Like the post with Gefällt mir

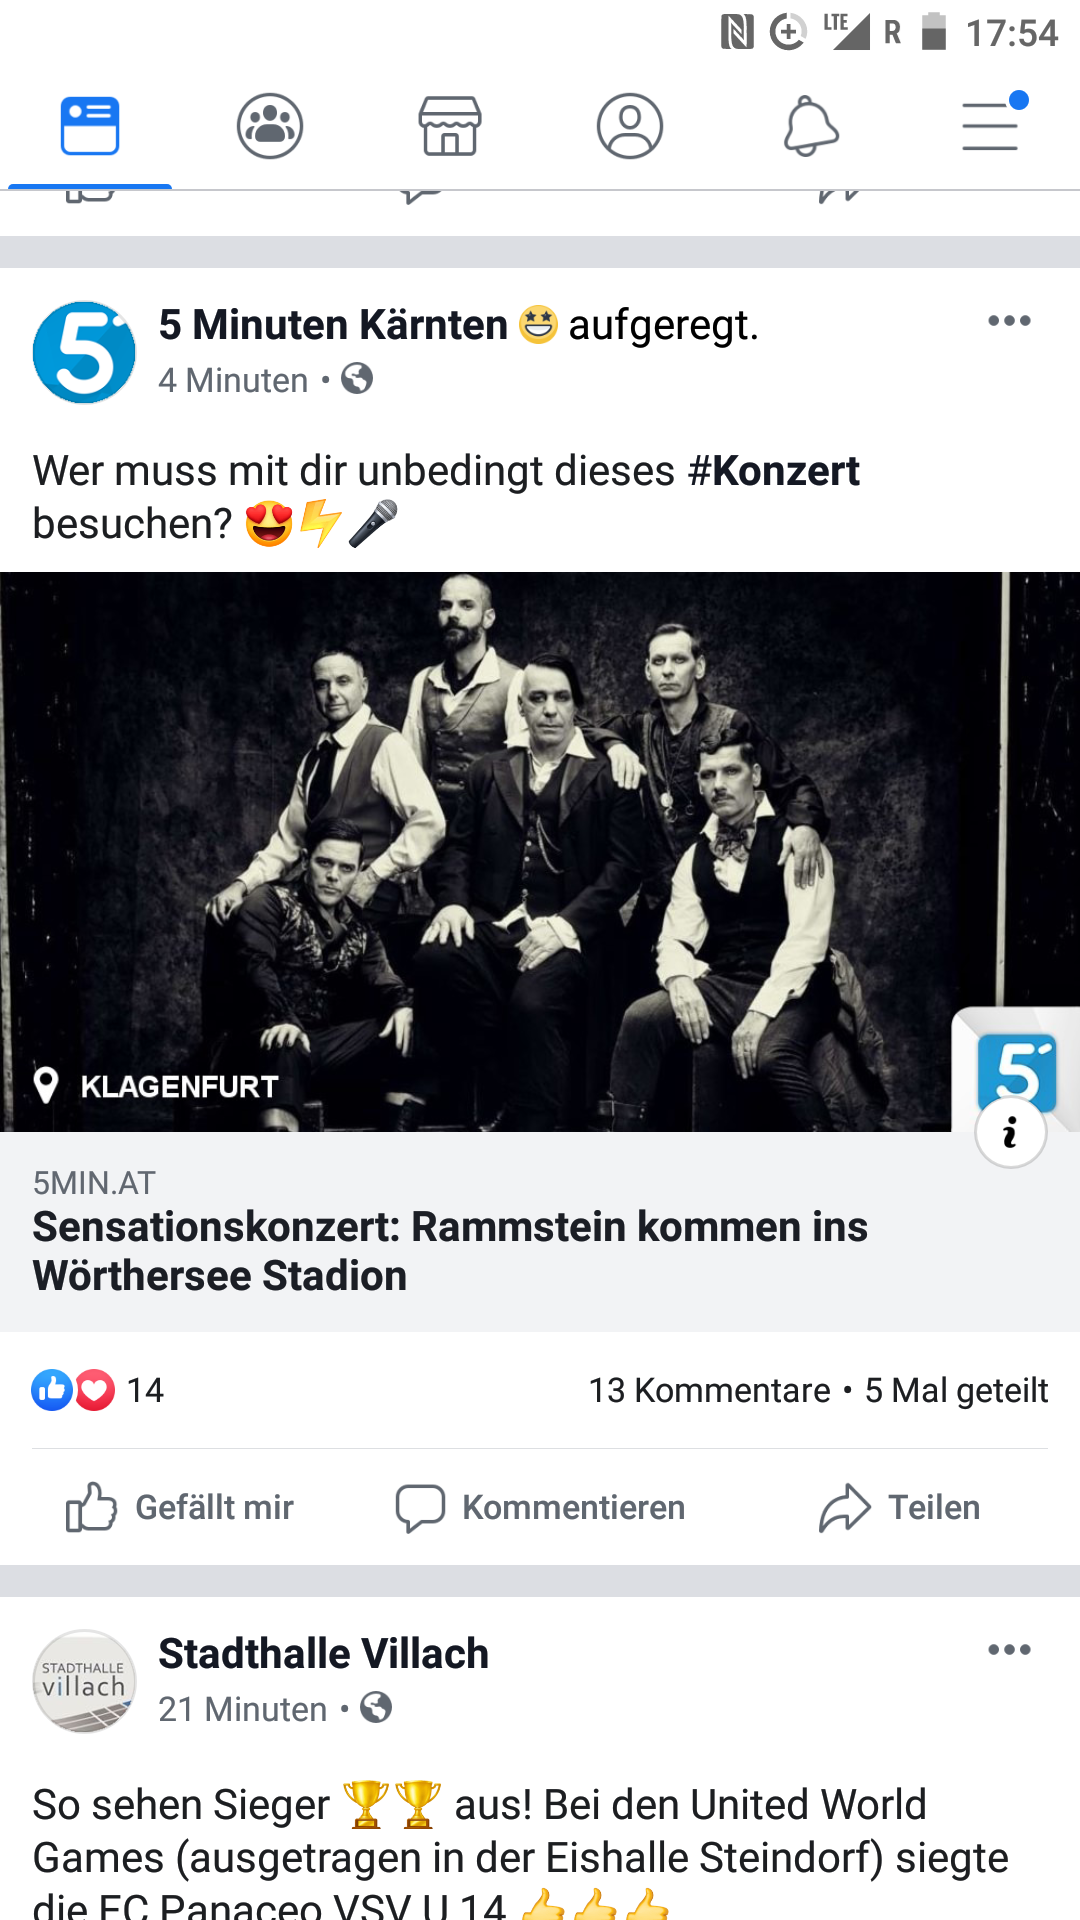[180, 1507]
